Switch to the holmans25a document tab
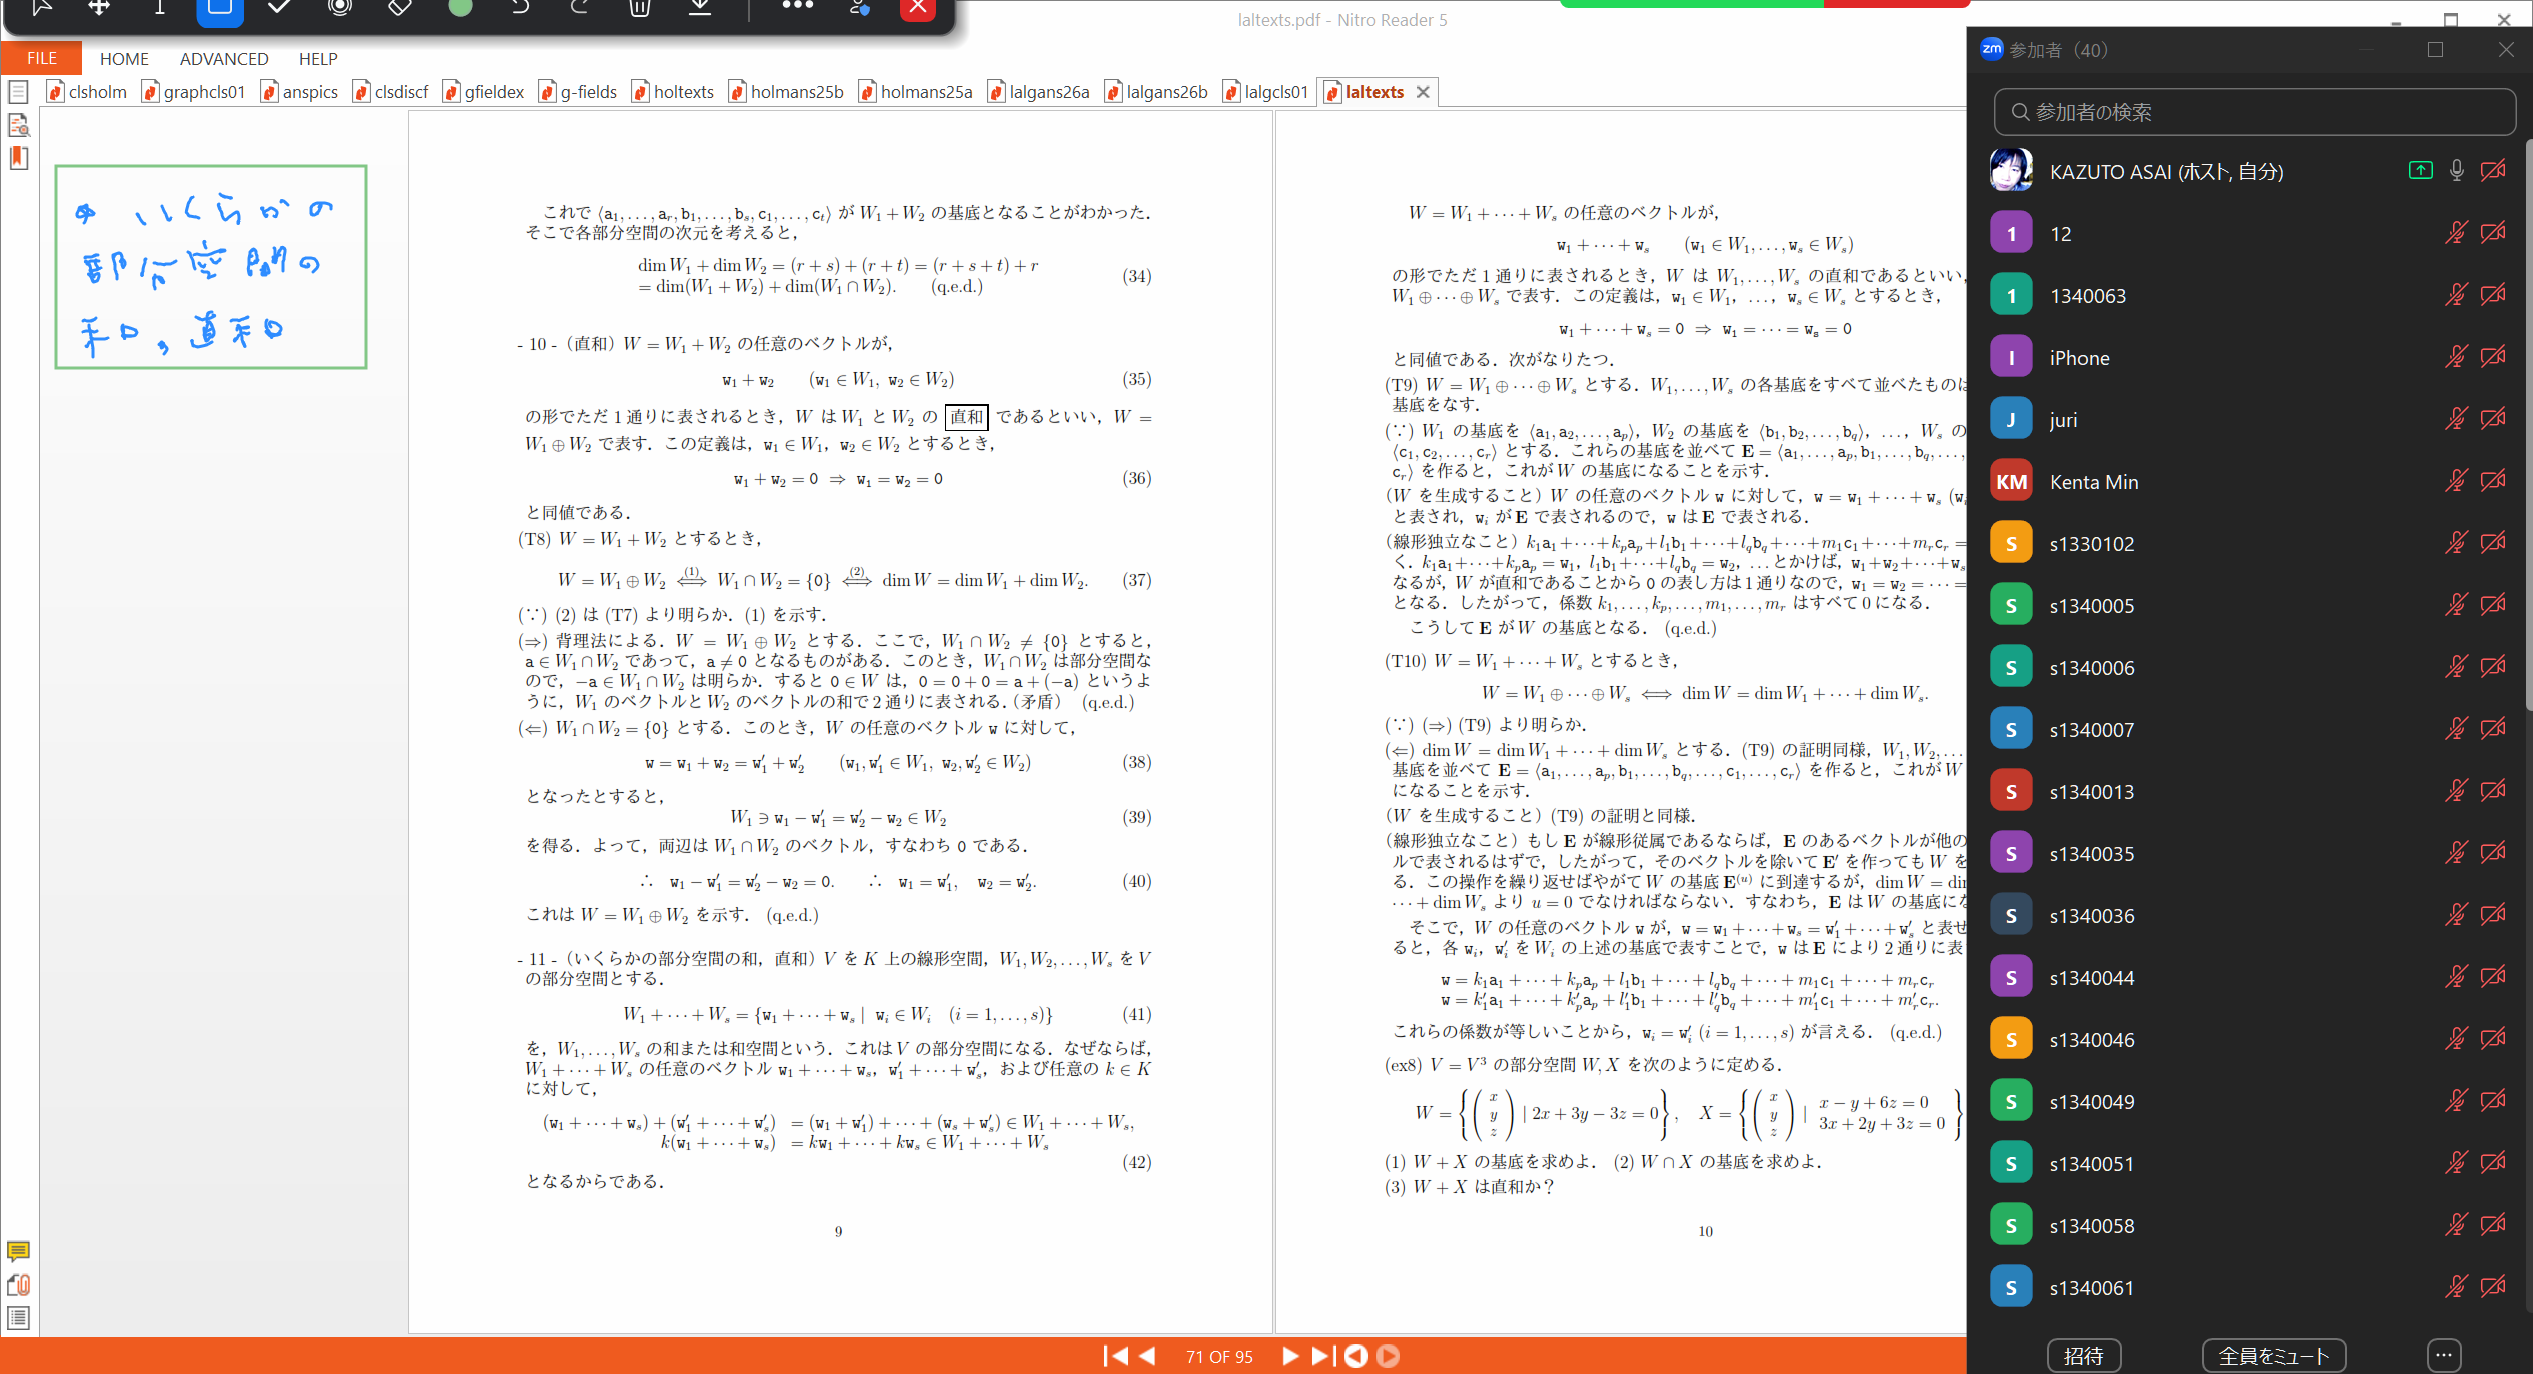The height and width of the screenshot is (1374, 2533). (x=916, y=92)
